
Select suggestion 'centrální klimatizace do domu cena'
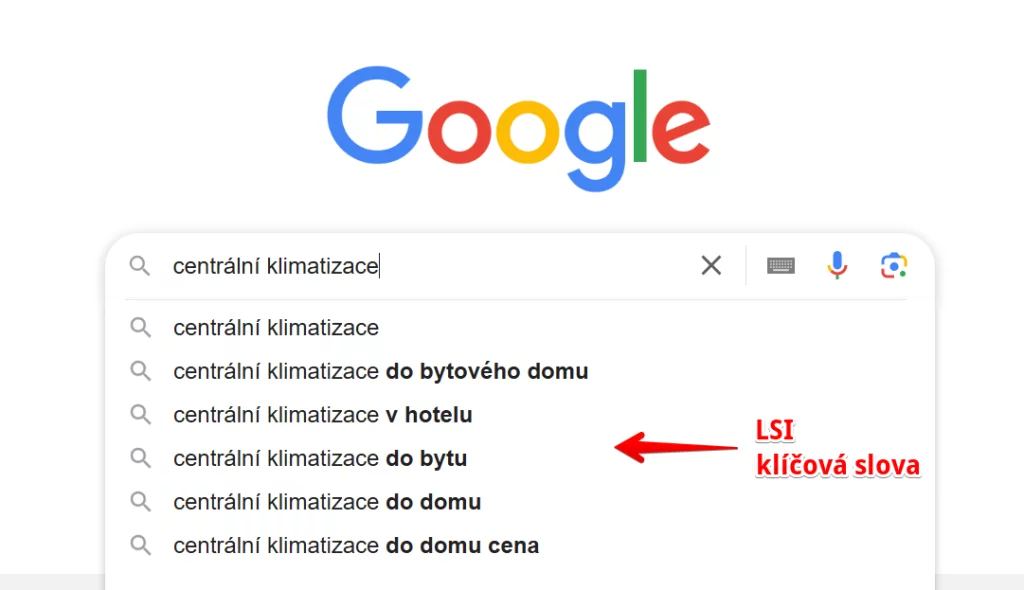pos(356,545)
